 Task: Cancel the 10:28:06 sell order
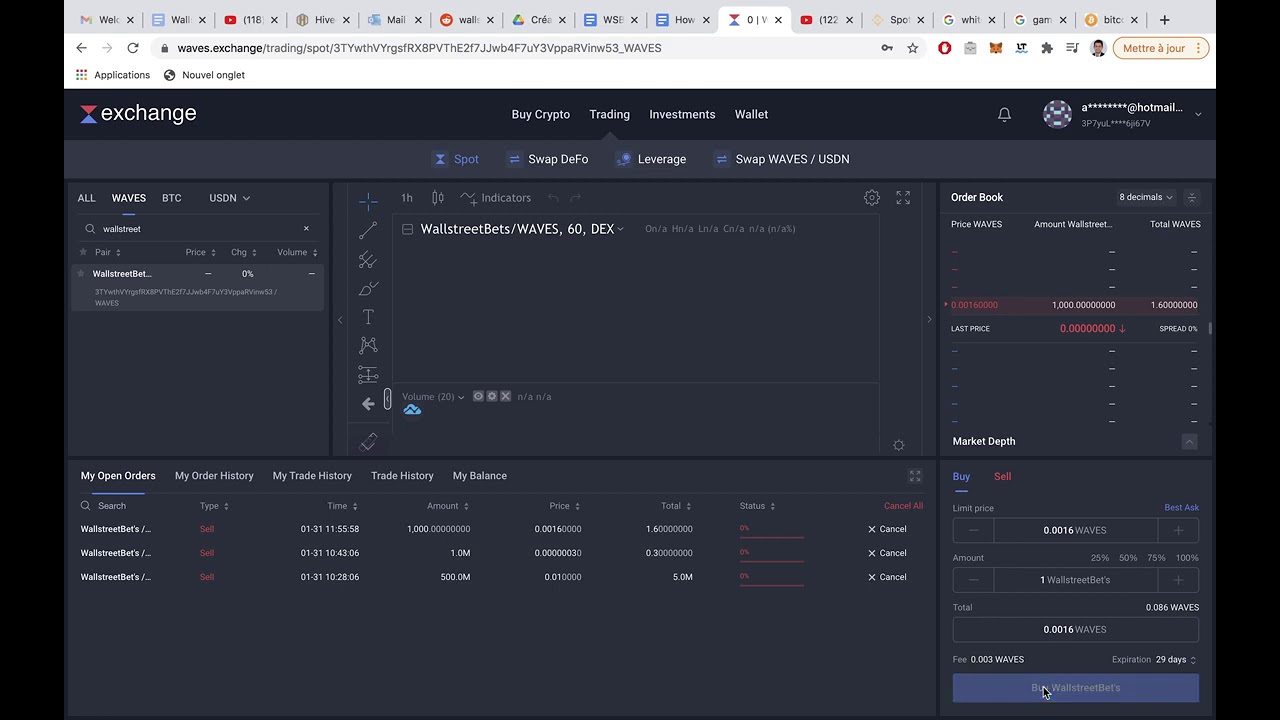tap(887, 577)
